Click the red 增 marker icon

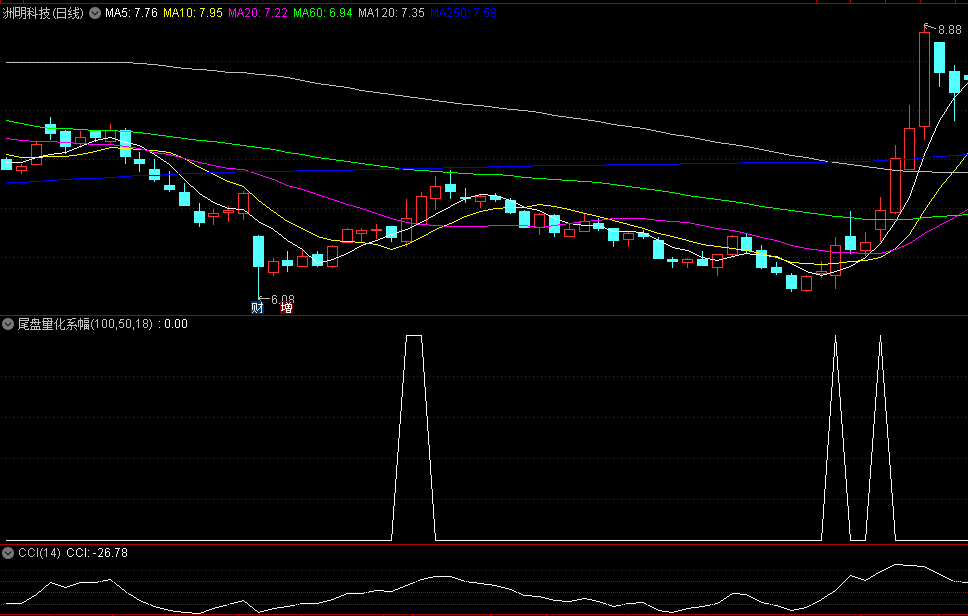point(286,307)
